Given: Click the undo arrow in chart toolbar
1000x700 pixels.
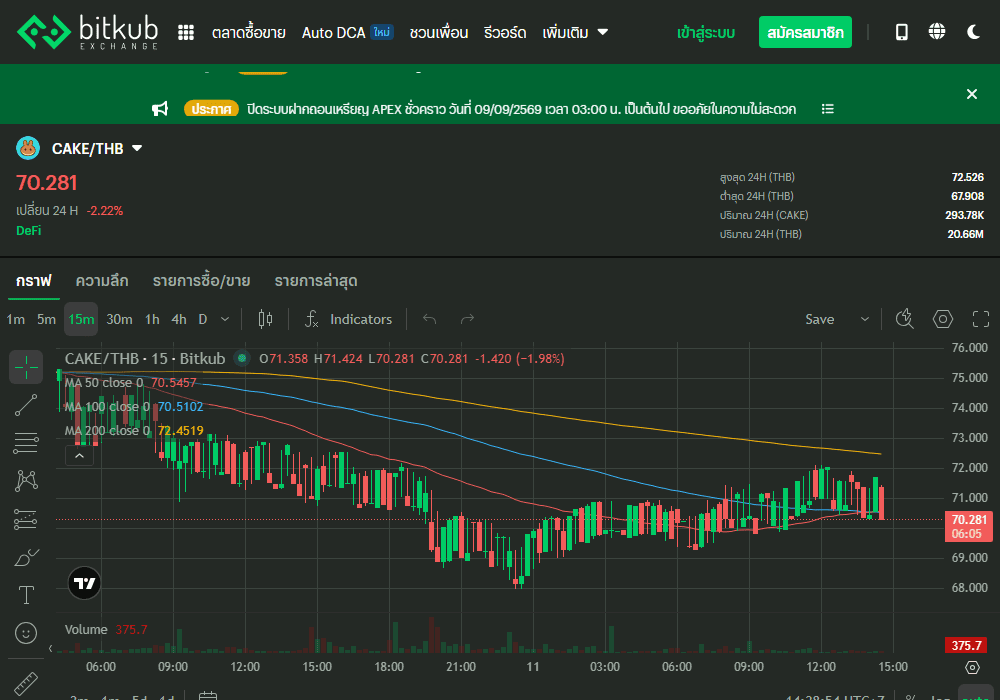Looking at the screenshot, I should pyautogui.click(x=430, y=319).
